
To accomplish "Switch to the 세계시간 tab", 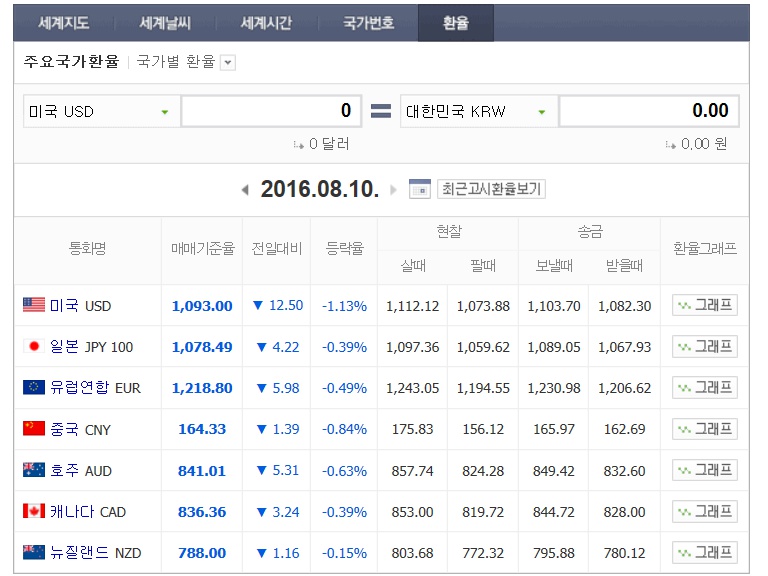I will [266, 23].
